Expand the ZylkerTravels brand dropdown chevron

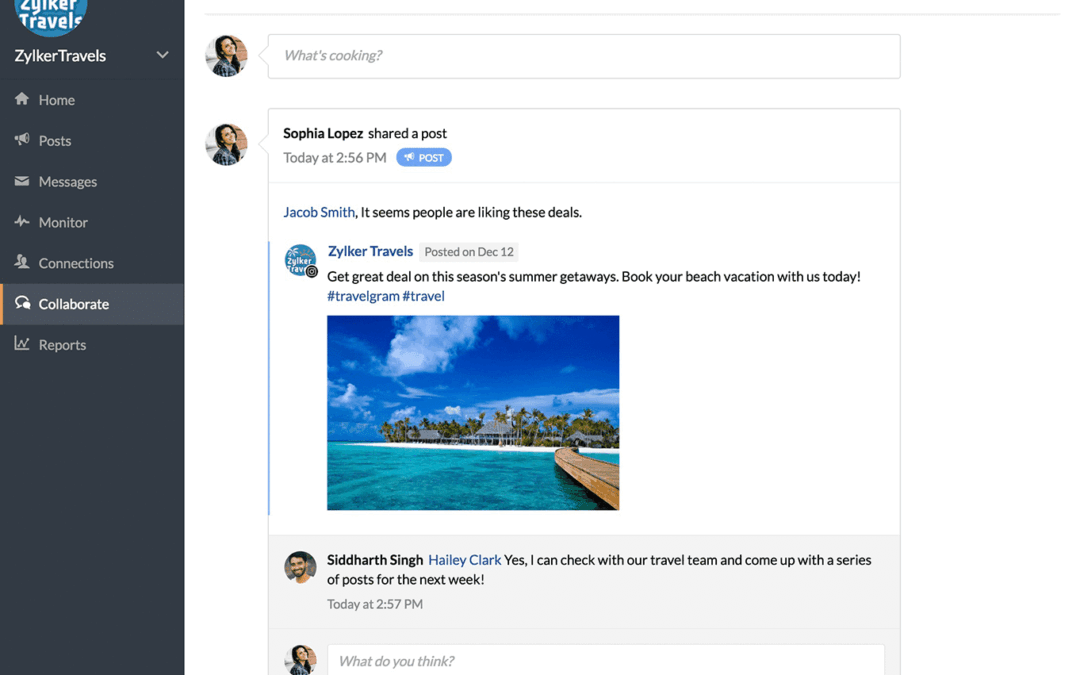(163, 55)
